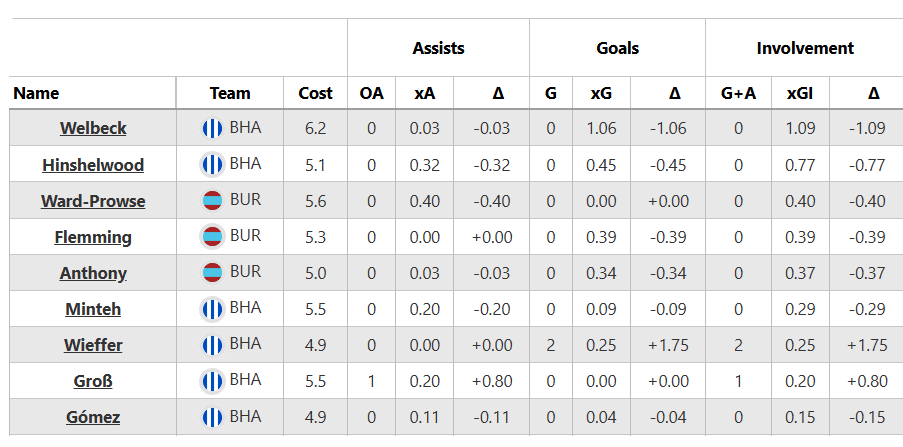This screenshot has width=903, height=447.
Task: Click Burnley badge icon beside Flemming
Action: point(212,237)
